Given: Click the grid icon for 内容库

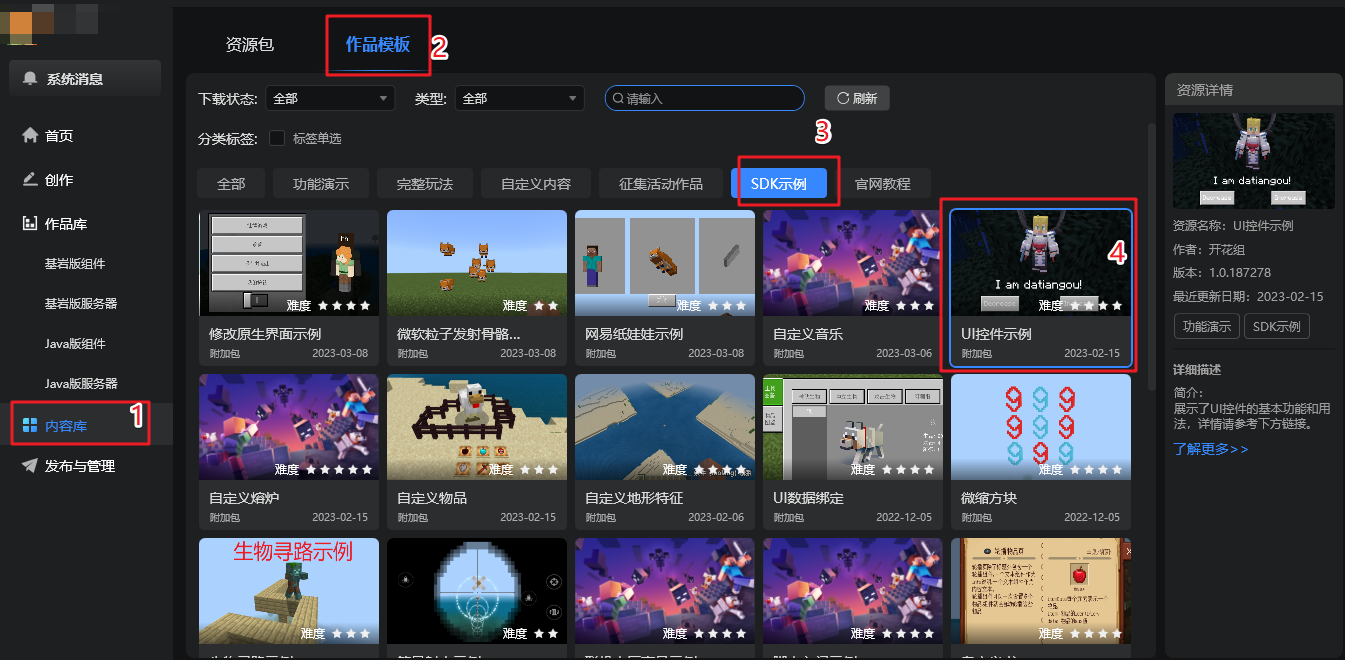Looking at the screenshot, I should point(30,426).
